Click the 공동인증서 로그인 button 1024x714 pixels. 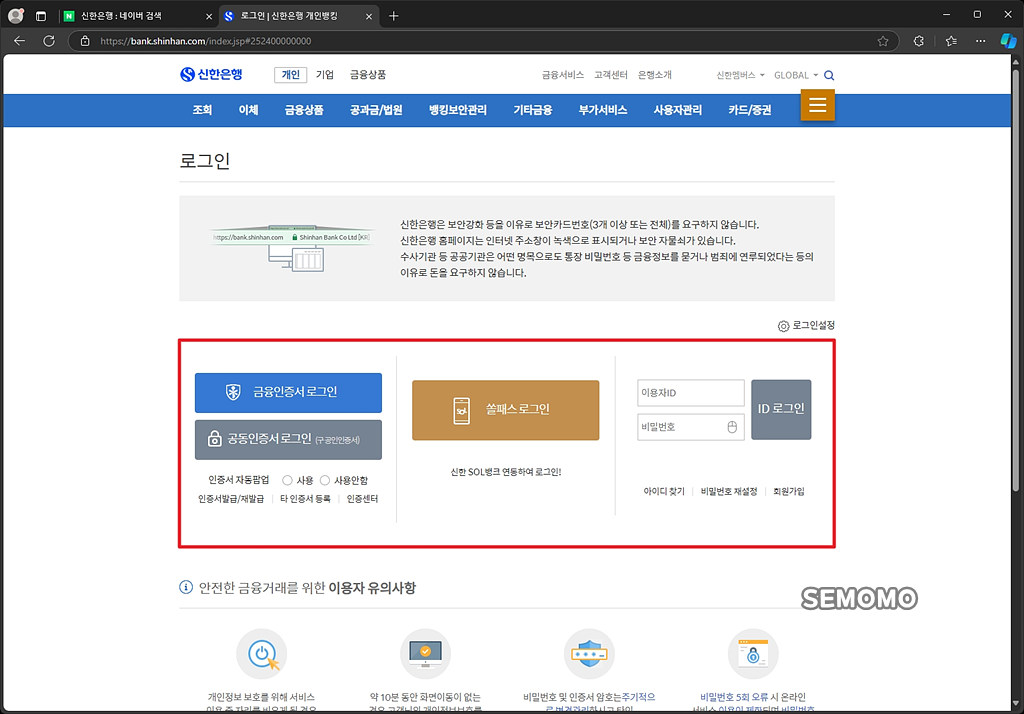click(288, 440)
